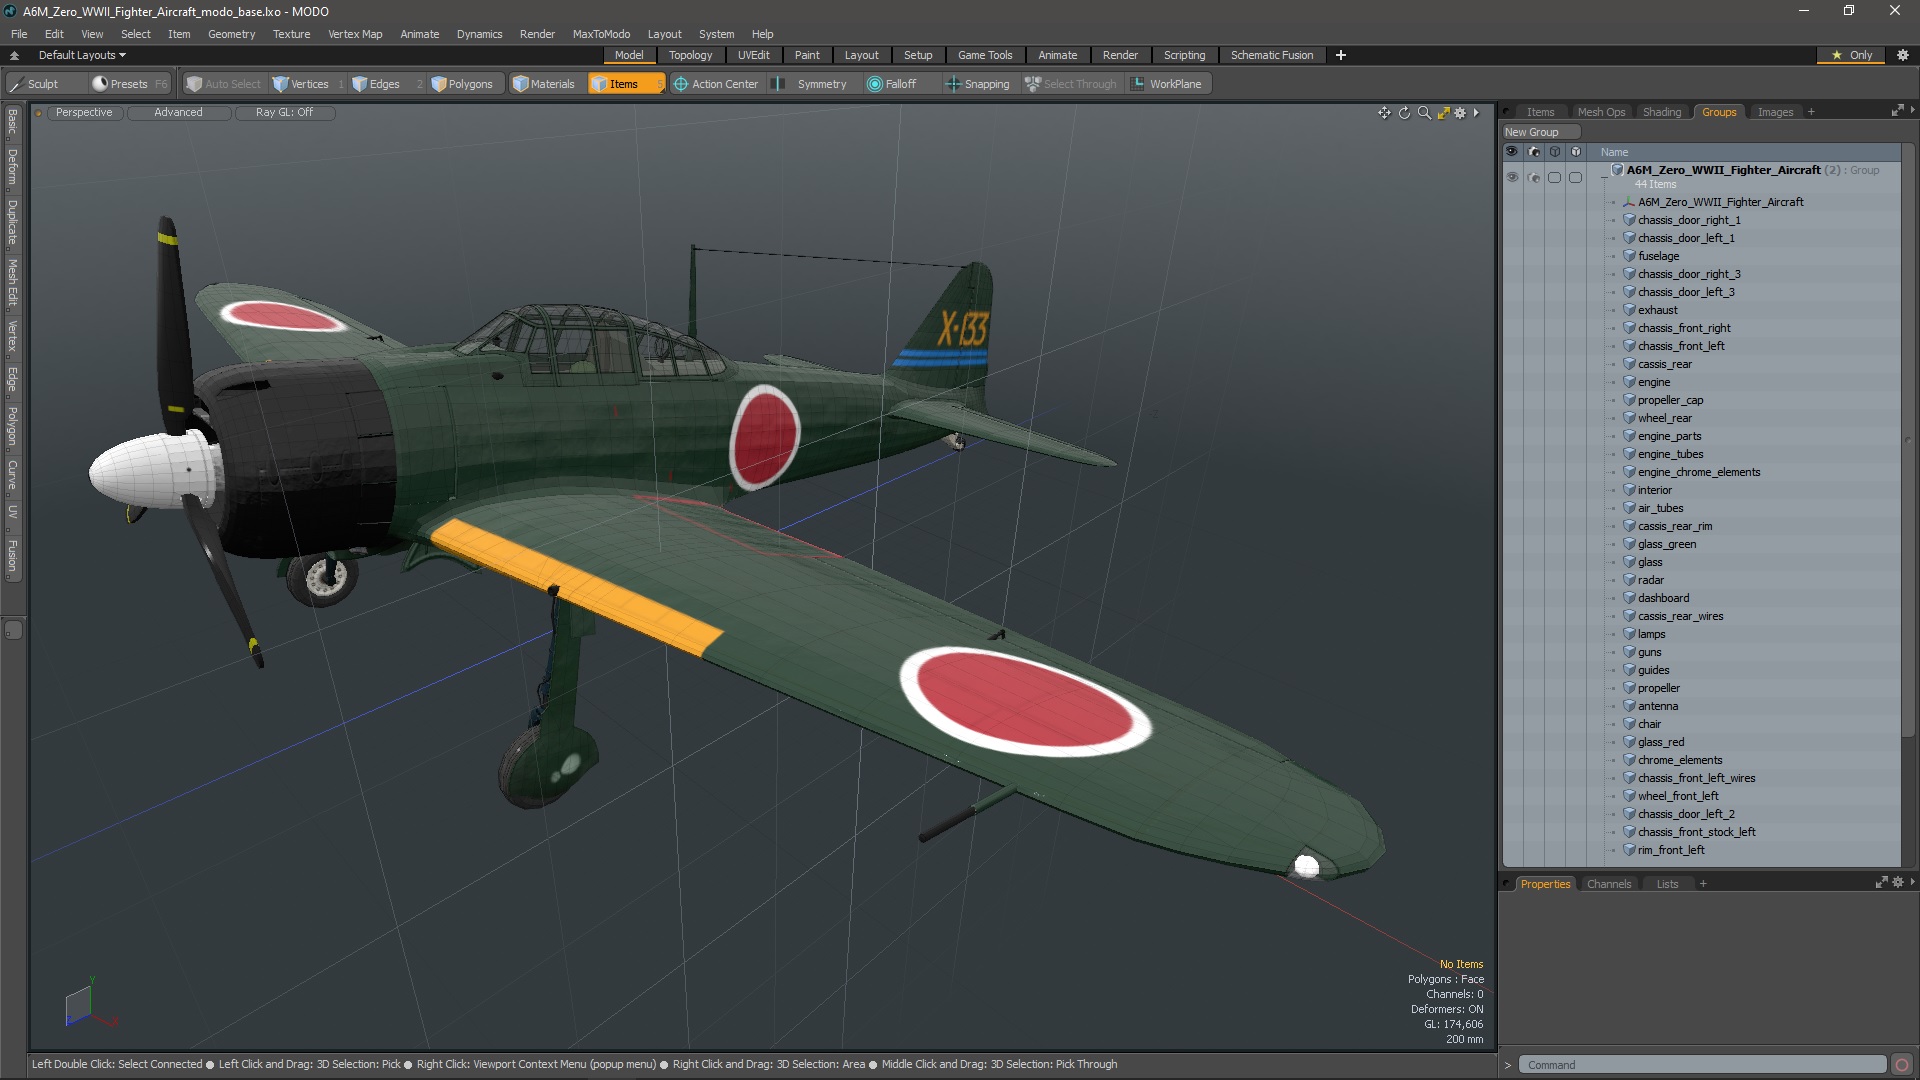The width and height of the screenshot is (1920, 1080).
Task: Toggle visibility eye of A6M_Zero group
Action: click(x=1512, y=177)
